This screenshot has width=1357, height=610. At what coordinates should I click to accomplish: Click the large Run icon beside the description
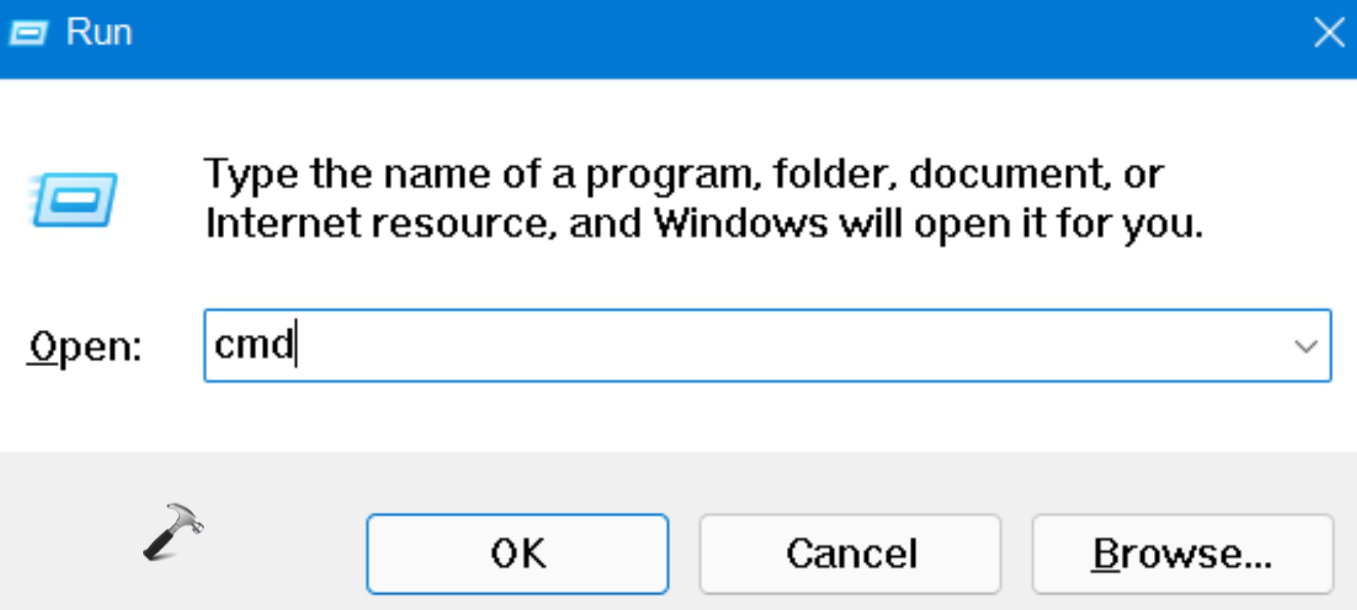point(74,198)
